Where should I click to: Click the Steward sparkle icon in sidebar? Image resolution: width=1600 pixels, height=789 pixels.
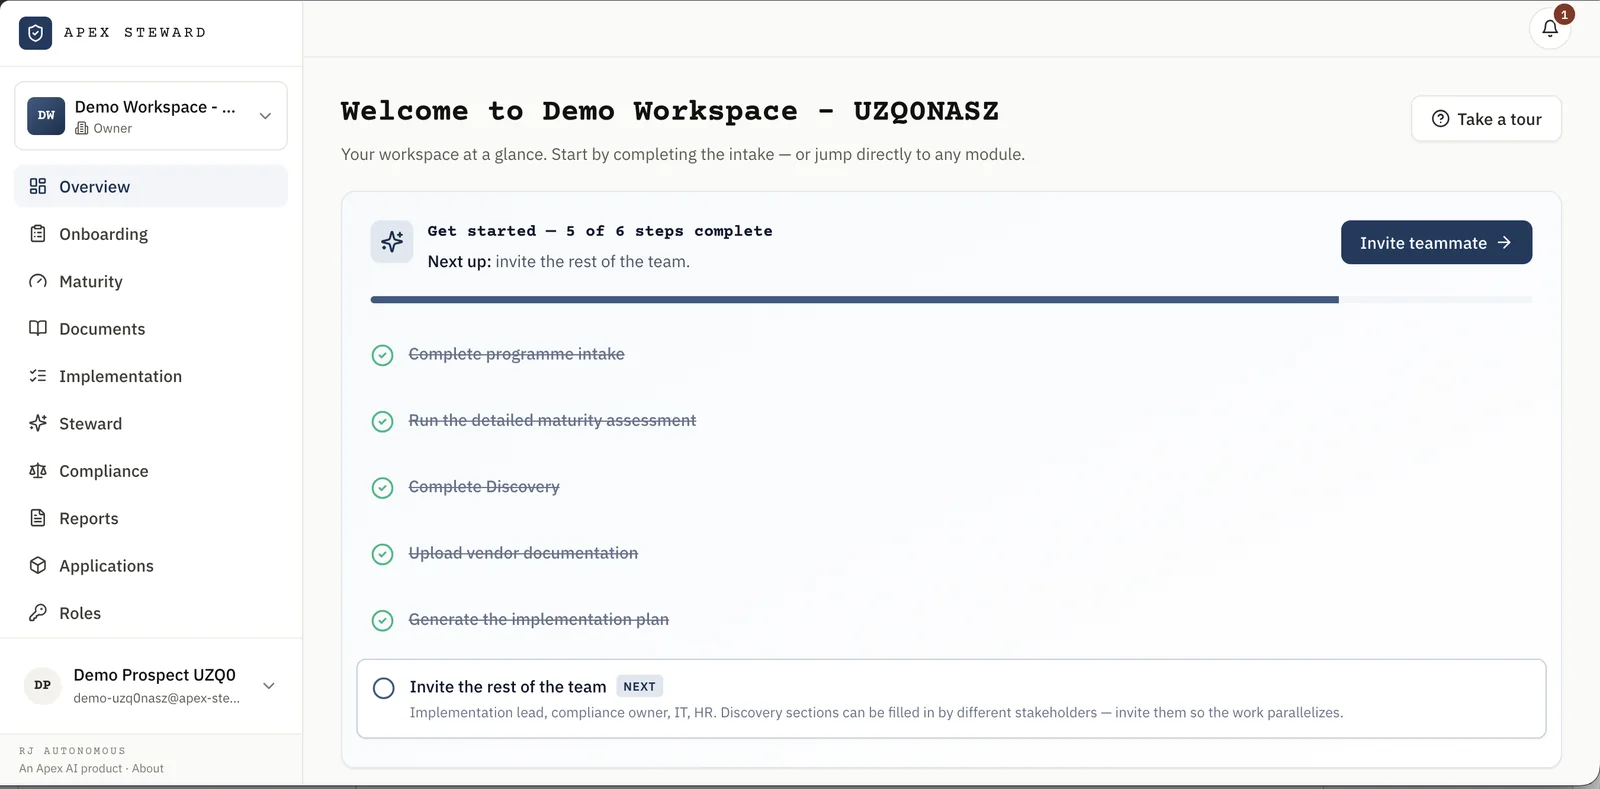pos(38,423)
